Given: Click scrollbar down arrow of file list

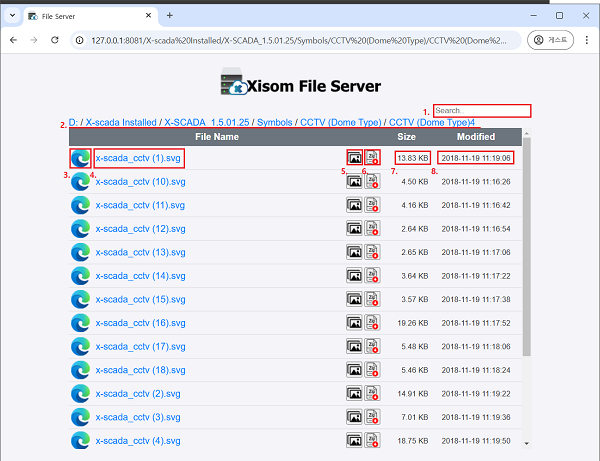Looking at the screenshot, I should tap(527, 443).
